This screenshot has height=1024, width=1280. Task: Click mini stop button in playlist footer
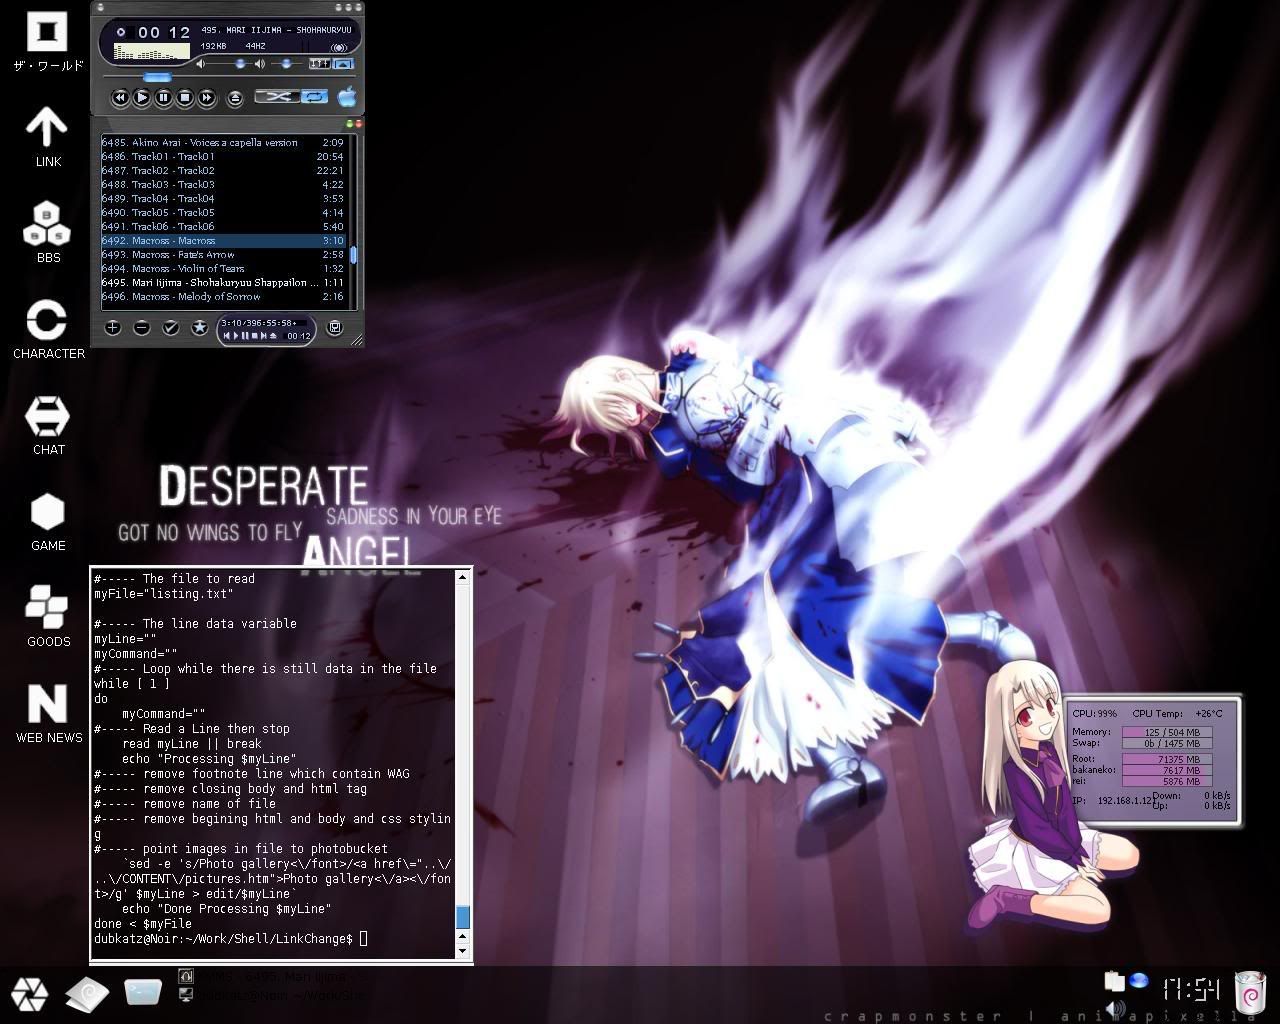coord(253,336)
